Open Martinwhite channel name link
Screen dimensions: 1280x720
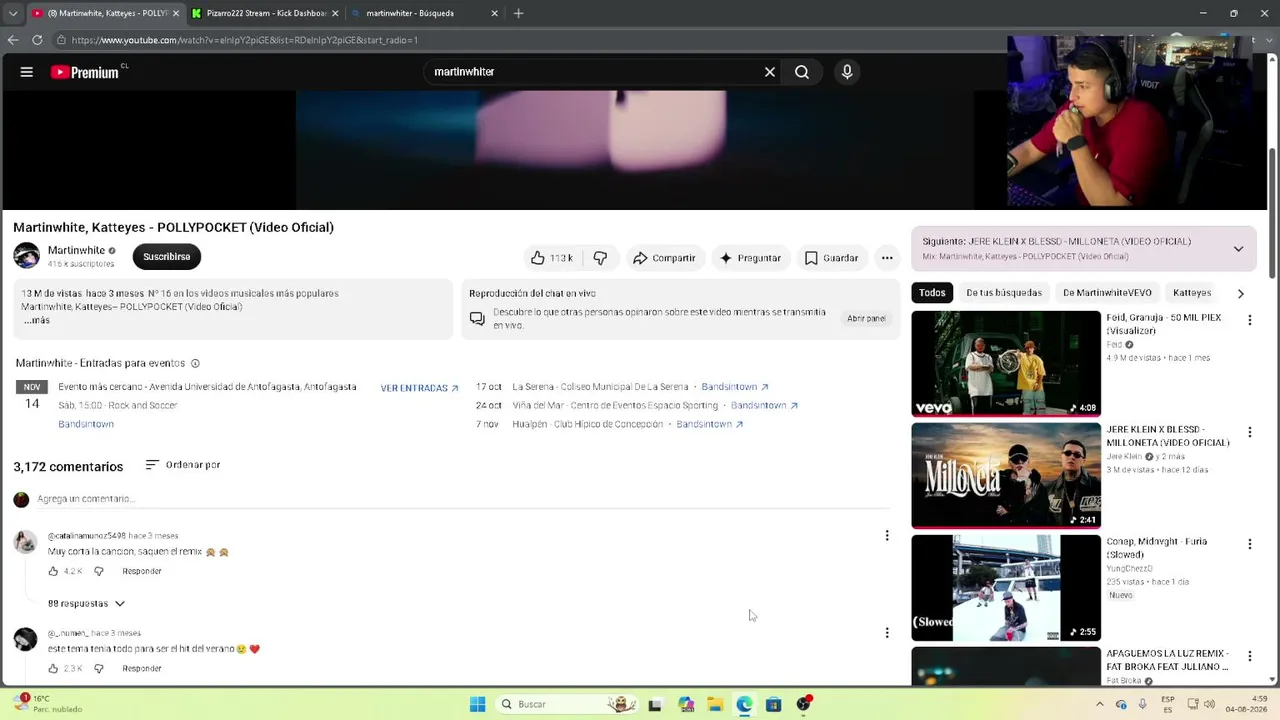point(77,250)
